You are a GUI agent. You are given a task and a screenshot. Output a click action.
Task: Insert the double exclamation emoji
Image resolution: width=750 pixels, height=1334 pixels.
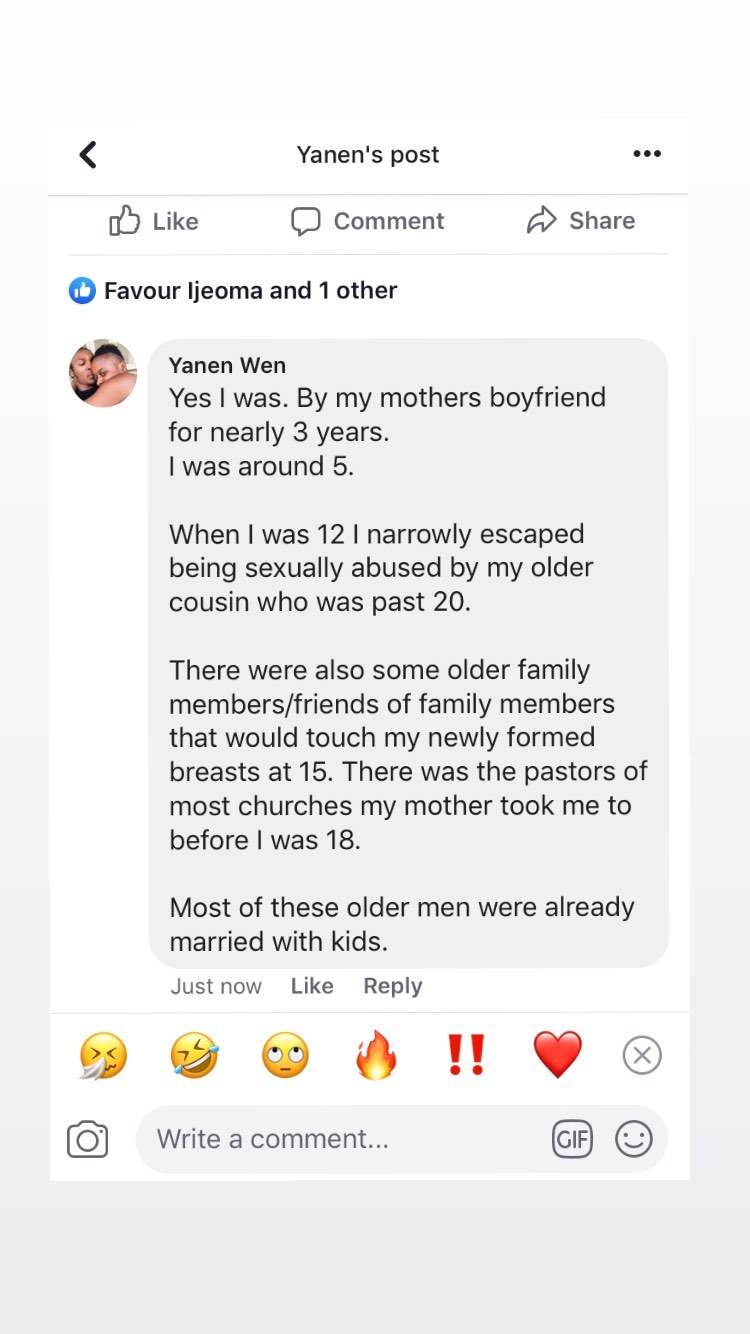(x=466, y=1055)
